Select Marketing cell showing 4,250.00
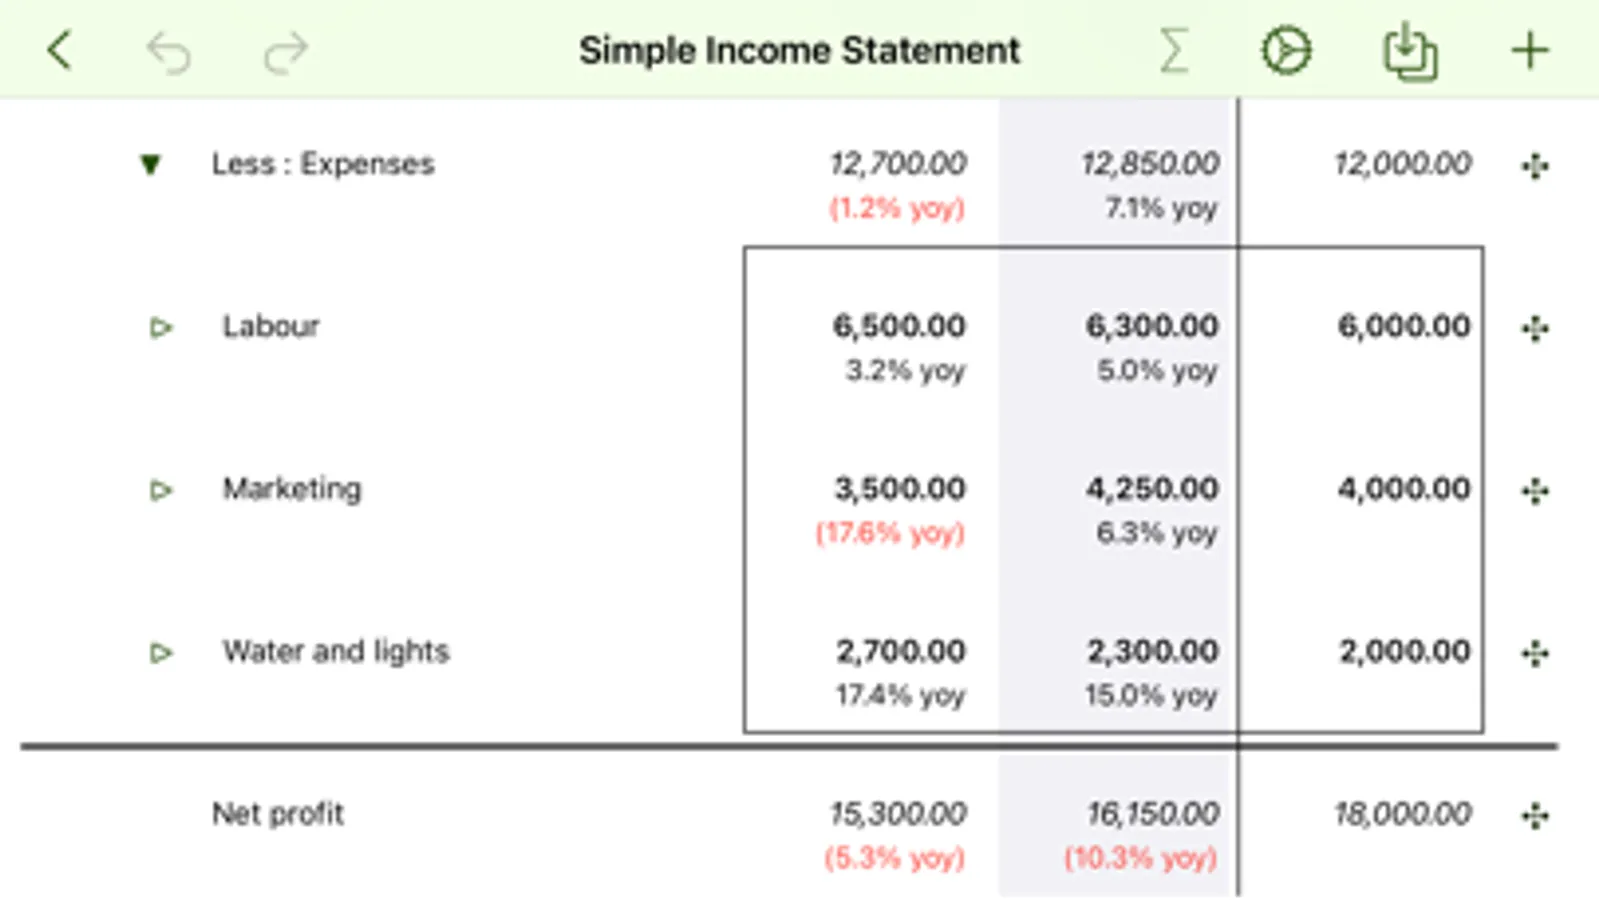 [1152, 489]
